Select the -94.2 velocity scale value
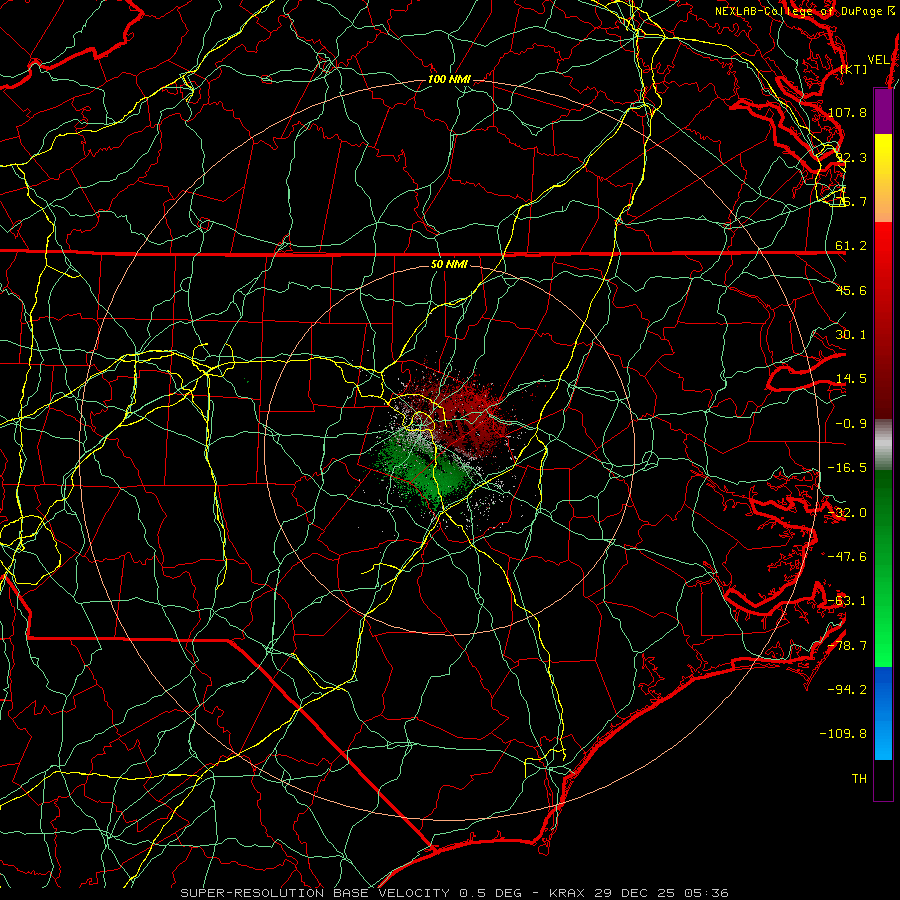 pos(848,689)
